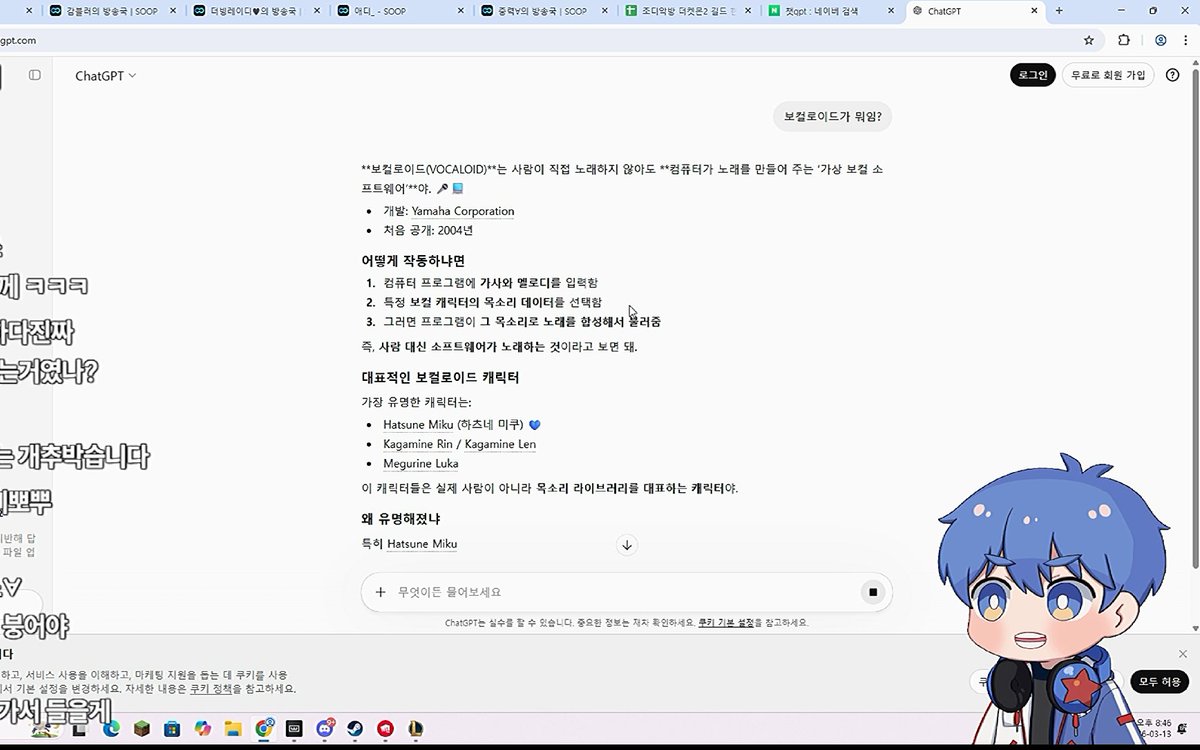This screenshot has height=750, width=1200.
Task: Dismiss the cookie banner with X
Action: [1183, 654]
